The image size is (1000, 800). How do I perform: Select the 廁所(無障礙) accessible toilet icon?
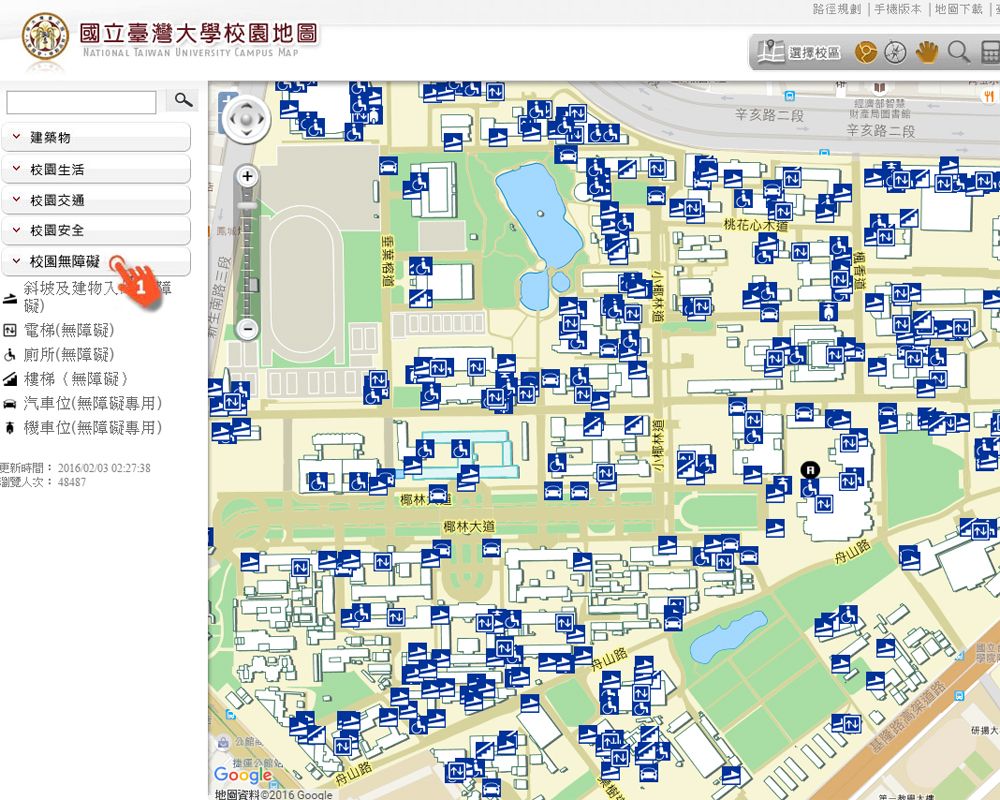12,353
